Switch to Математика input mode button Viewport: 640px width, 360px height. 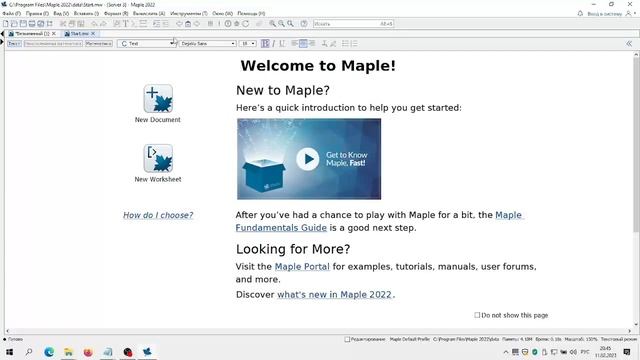[x=99, y=43]
